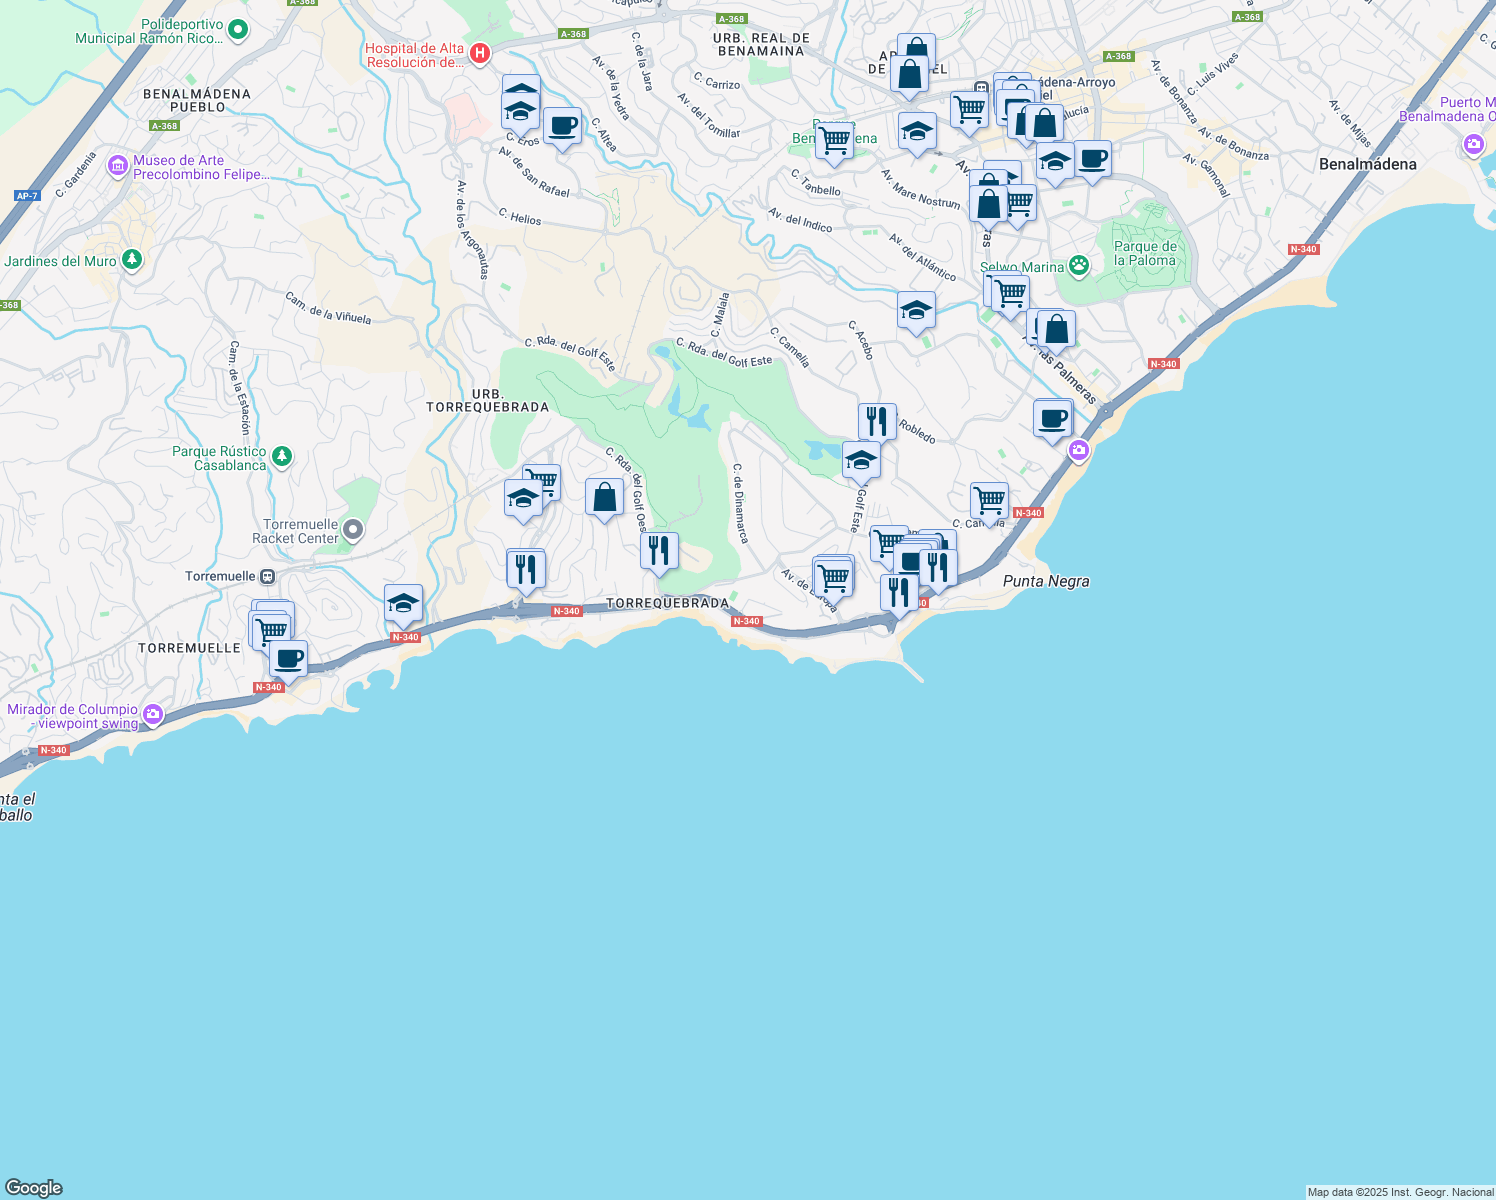Click the coffee cup icon near Avenida Las Palmeras

click(1052, 419)
